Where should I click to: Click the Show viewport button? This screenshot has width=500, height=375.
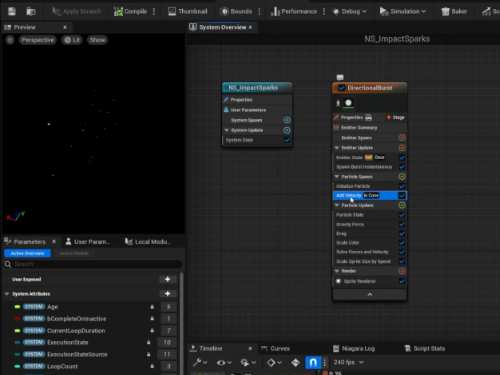coord(97,40)
